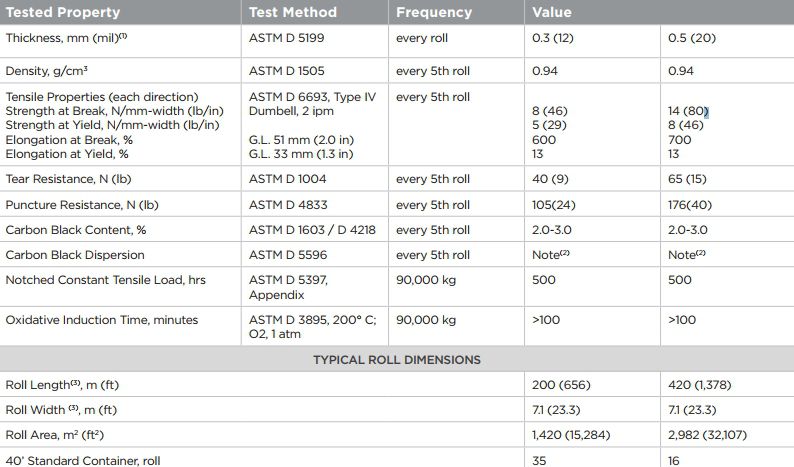Click the Tested Property column header
Screen dimensions: 794x467
(63, 12)
